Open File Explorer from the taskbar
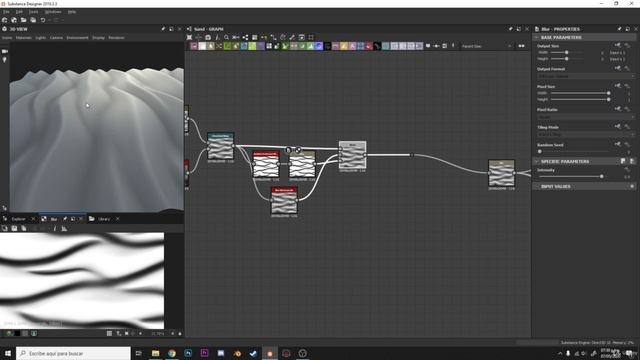Screen dimensions: 640x360 coord(156,353)
